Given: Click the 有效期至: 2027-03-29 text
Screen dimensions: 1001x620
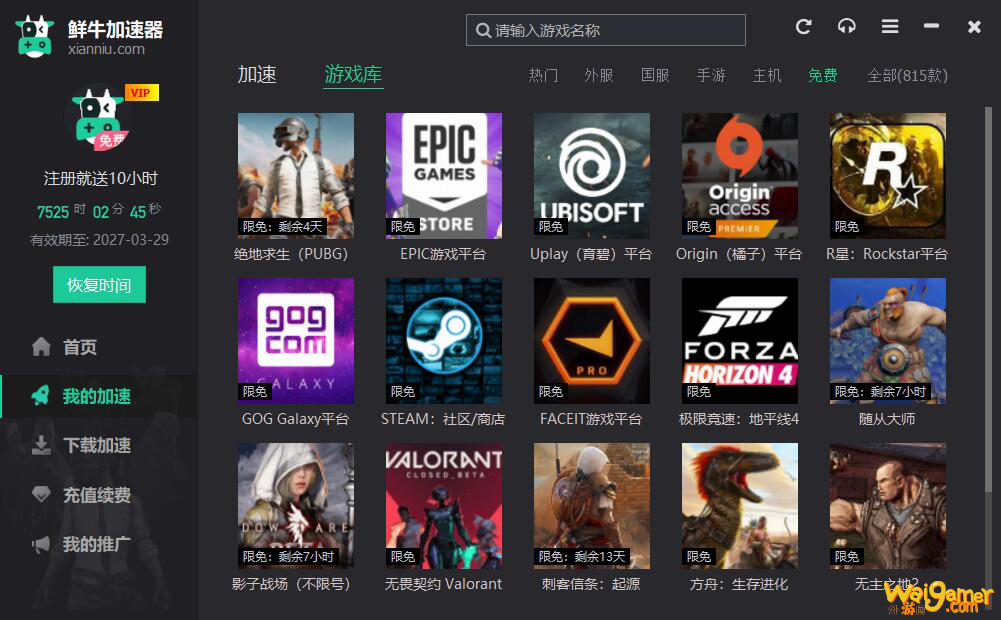Looking at the screenshot, I should (100, 240).
